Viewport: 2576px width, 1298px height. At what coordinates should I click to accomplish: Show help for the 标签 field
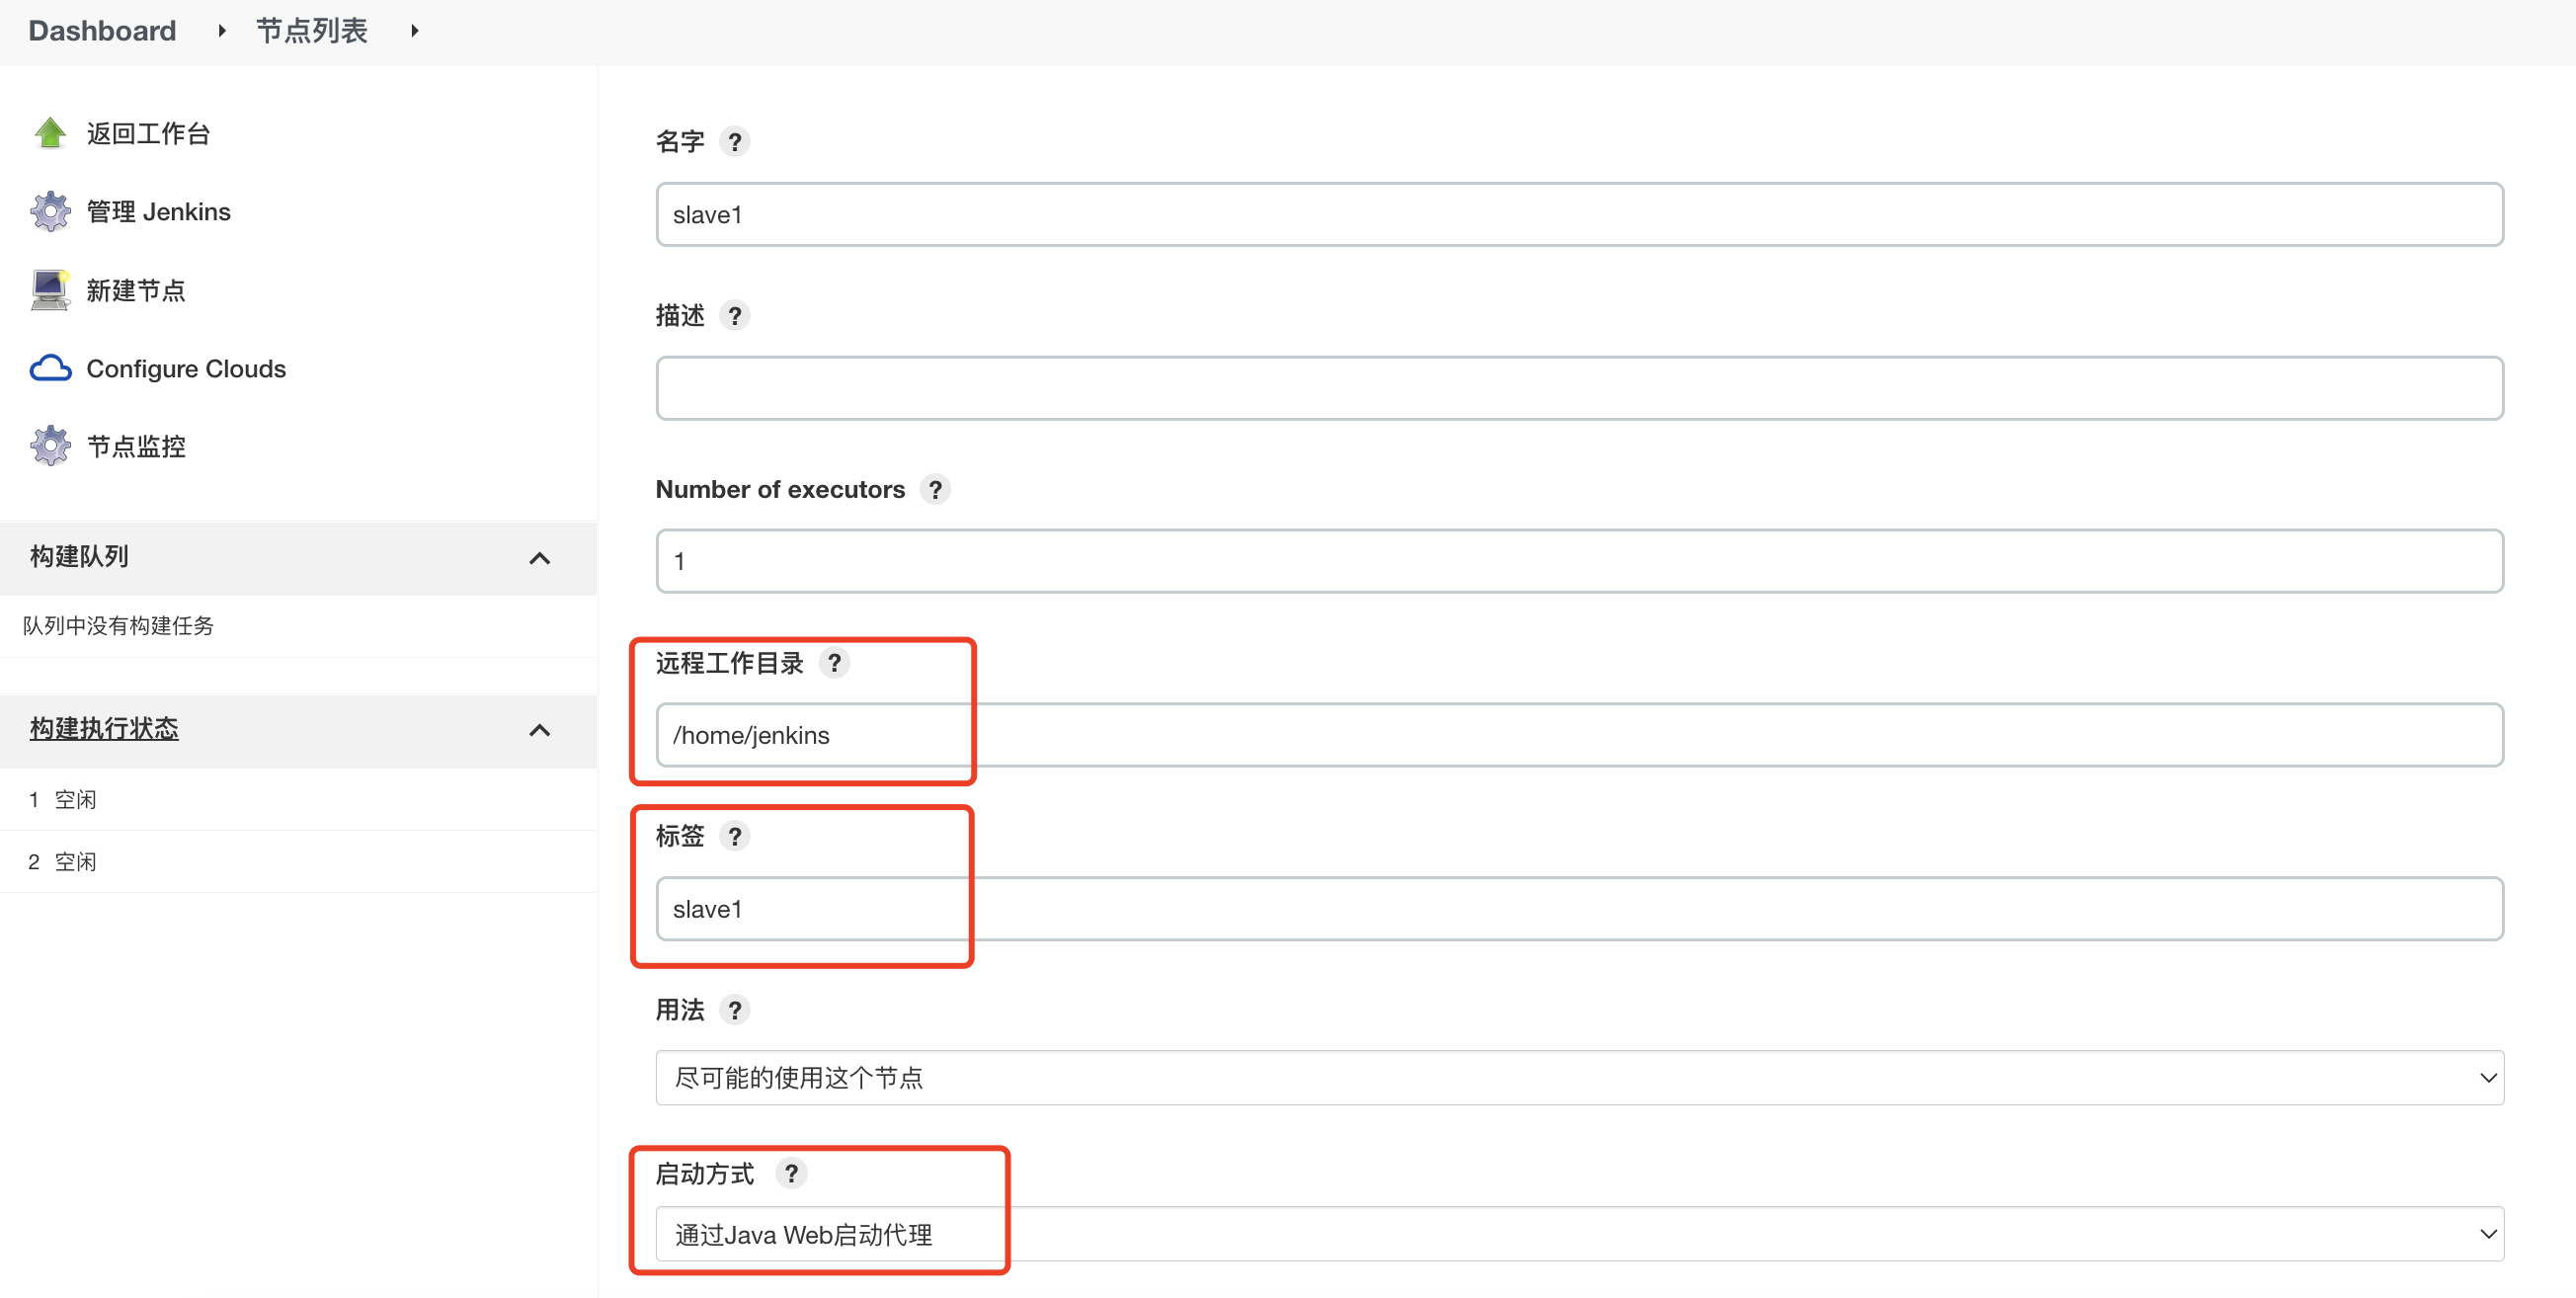point(735,836)
